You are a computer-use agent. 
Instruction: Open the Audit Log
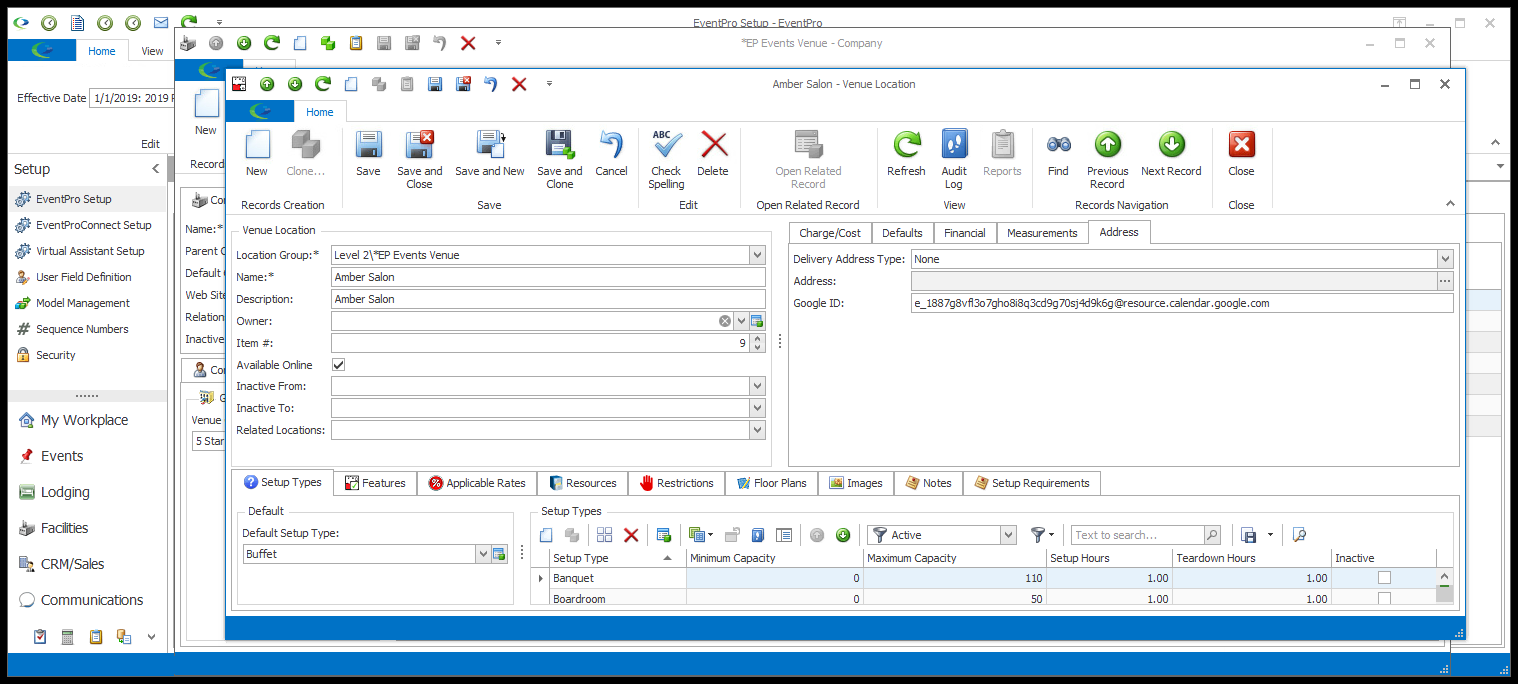954,160
